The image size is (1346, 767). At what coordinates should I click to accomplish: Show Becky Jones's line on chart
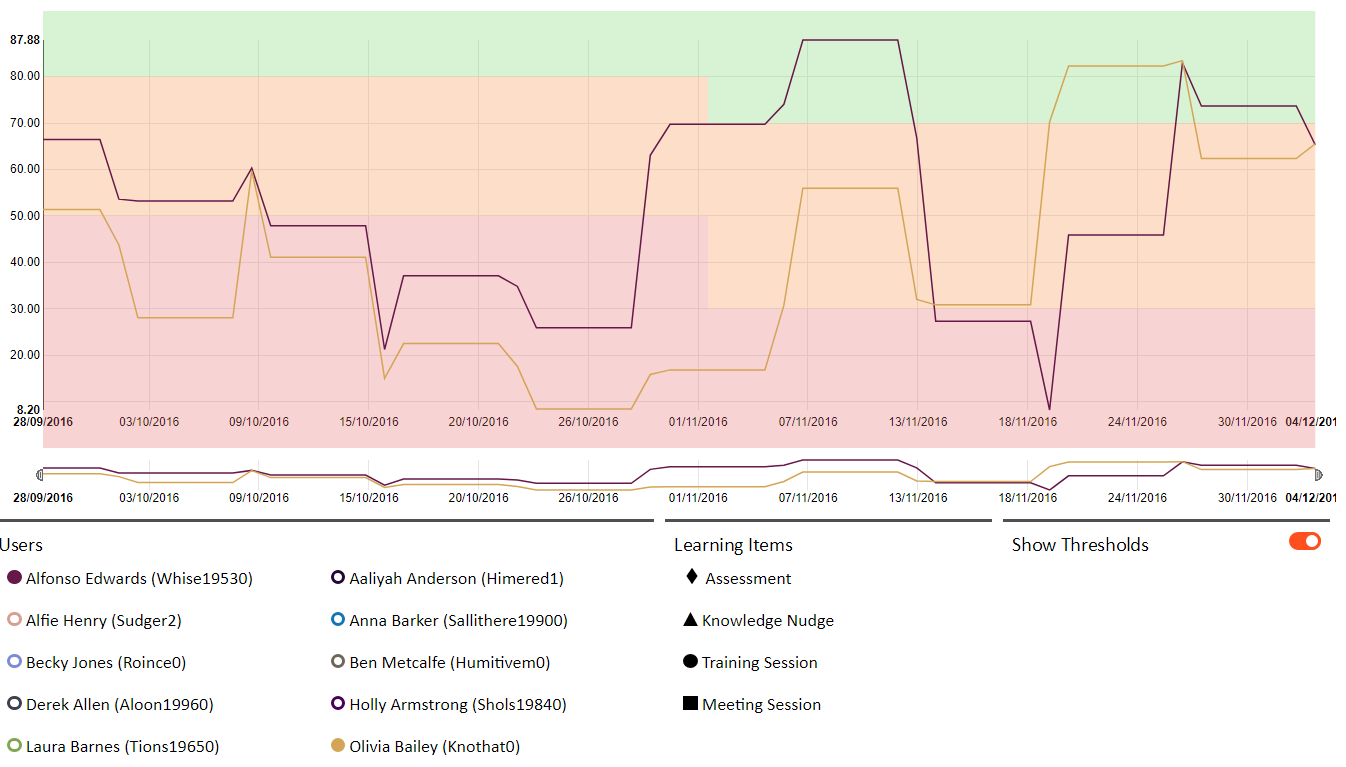[14, 662]
